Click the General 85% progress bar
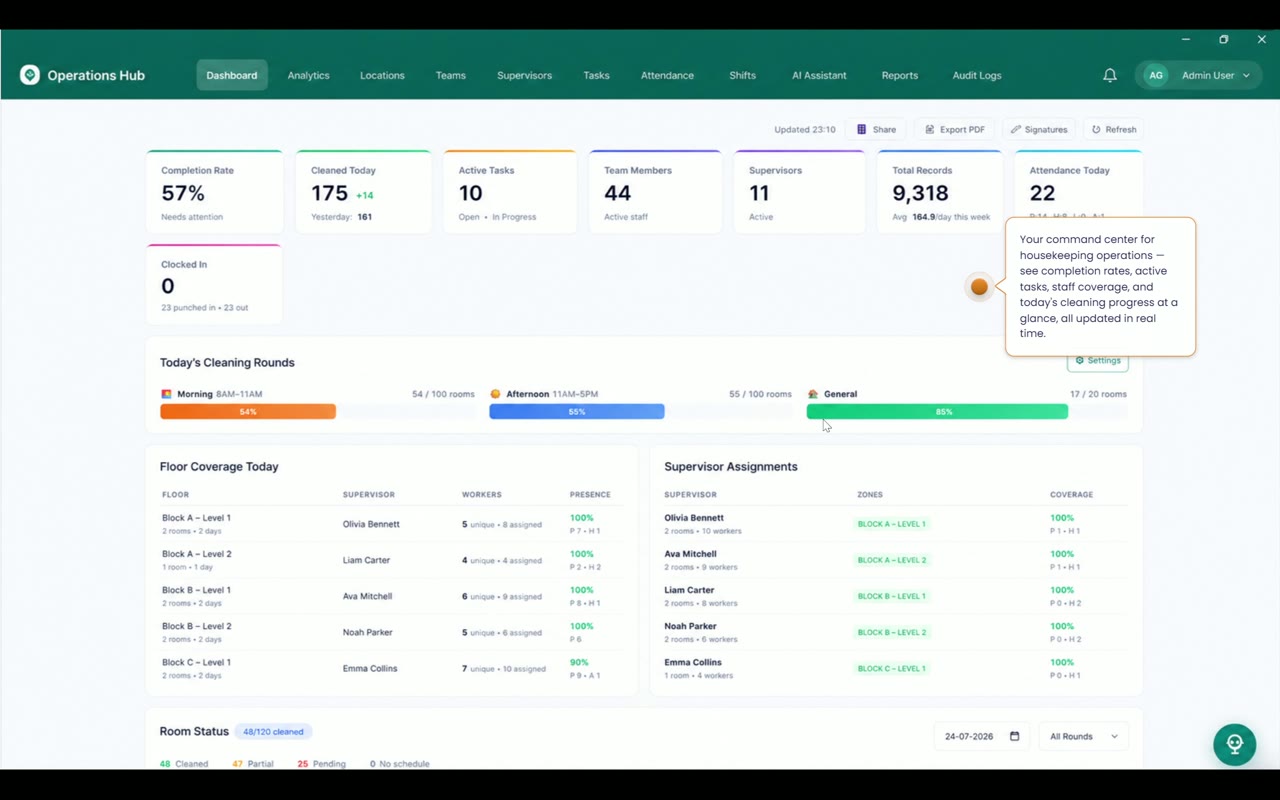1280x800 pixels. pos(937,411)
